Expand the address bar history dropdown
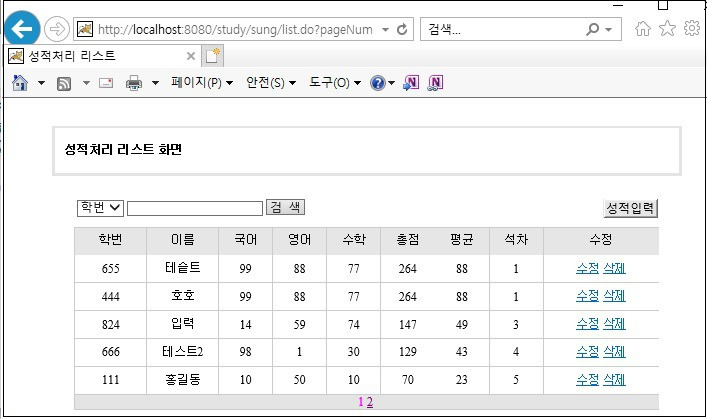This screenshot has height=419, width=707. point(386,30)
